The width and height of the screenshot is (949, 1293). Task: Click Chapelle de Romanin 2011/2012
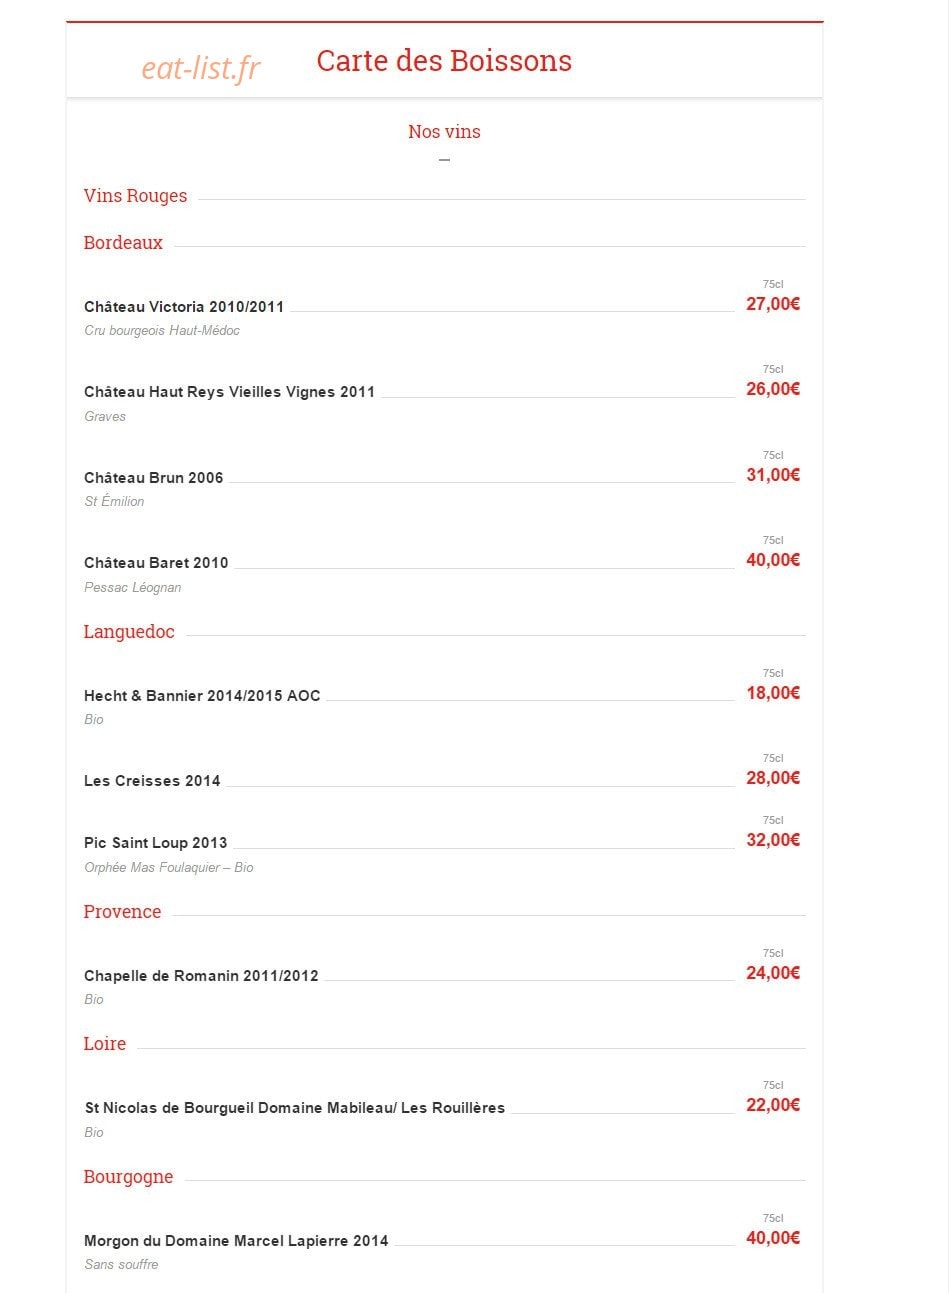(x=201, y=976)
